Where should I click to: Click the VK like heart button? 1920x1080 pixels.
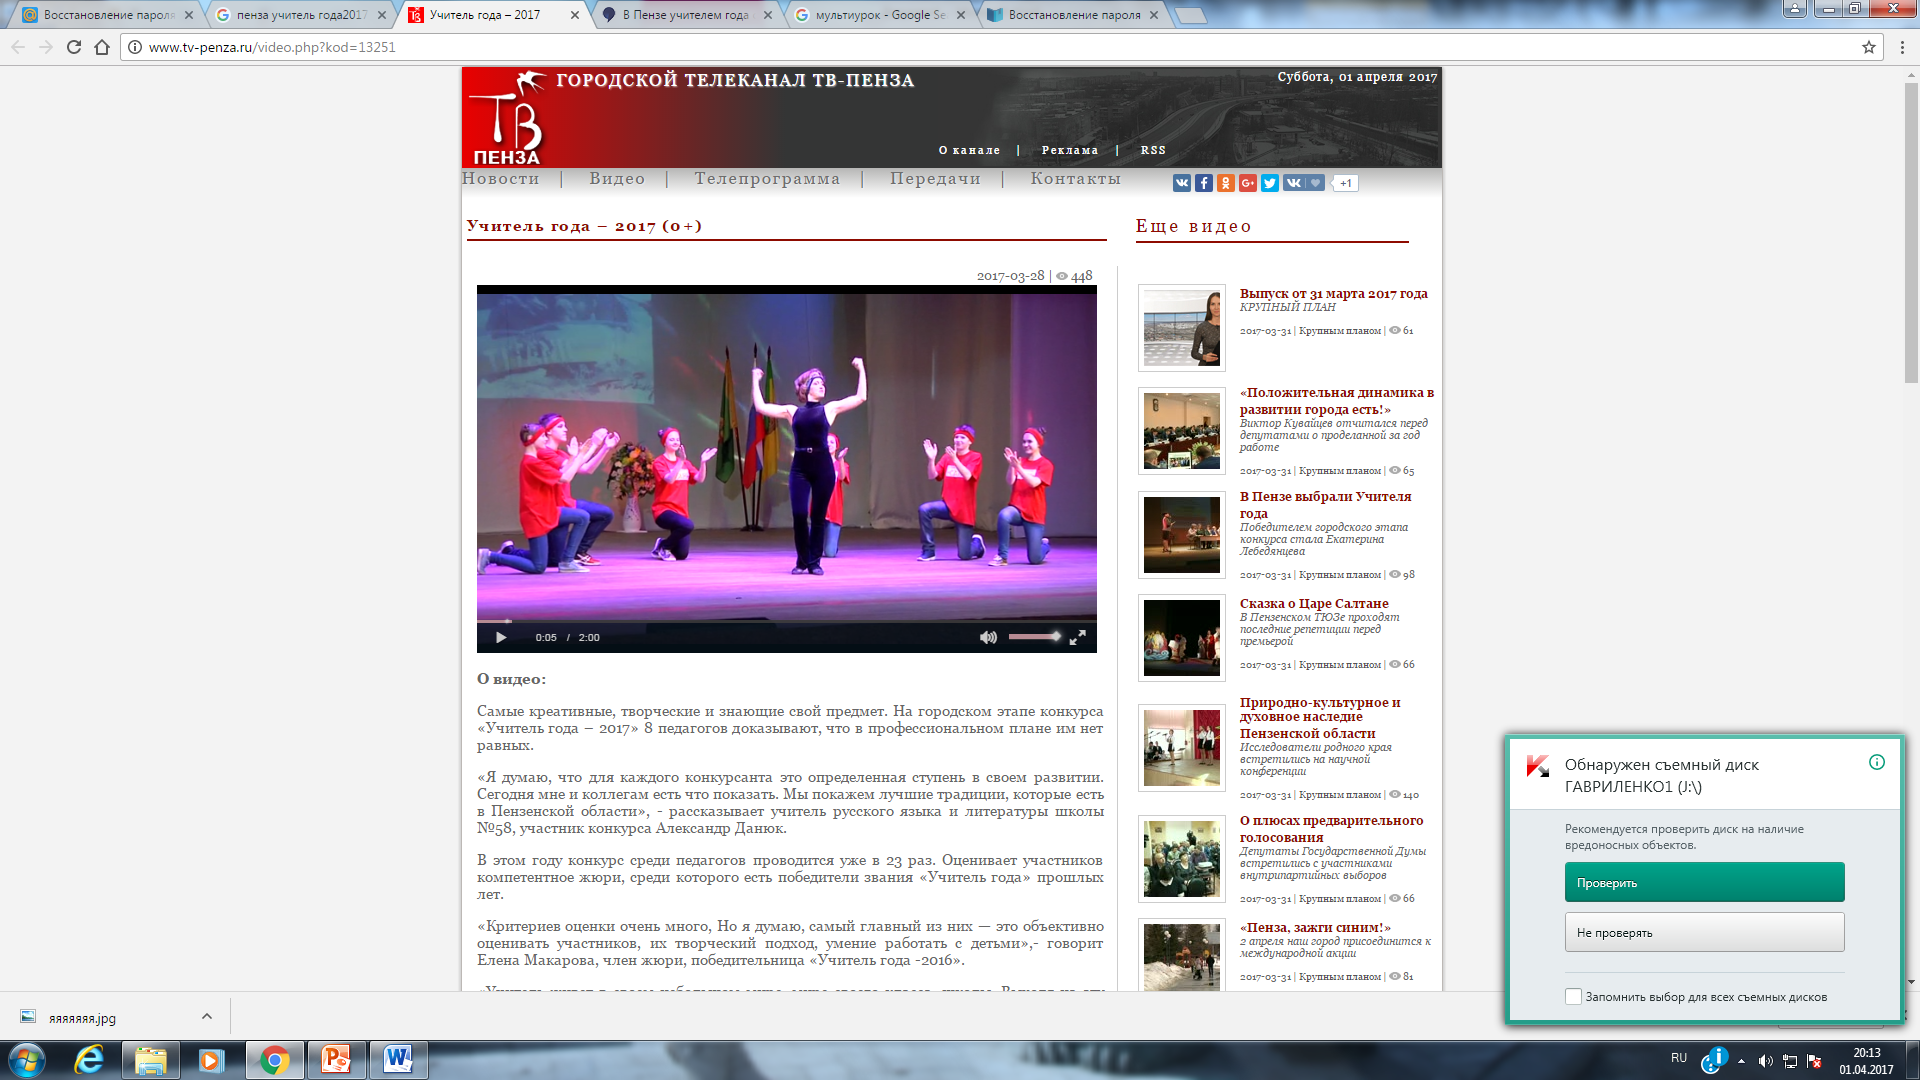tap(1304, 183)
